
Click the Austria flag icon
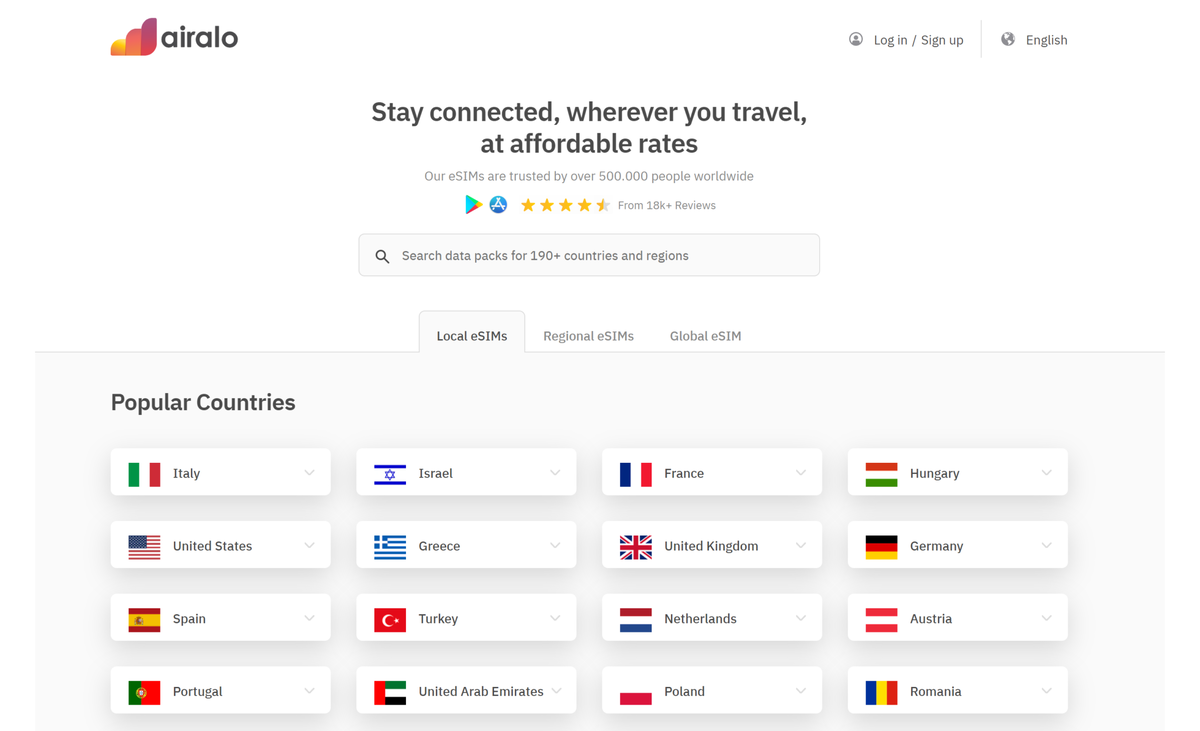coord(881,620)
